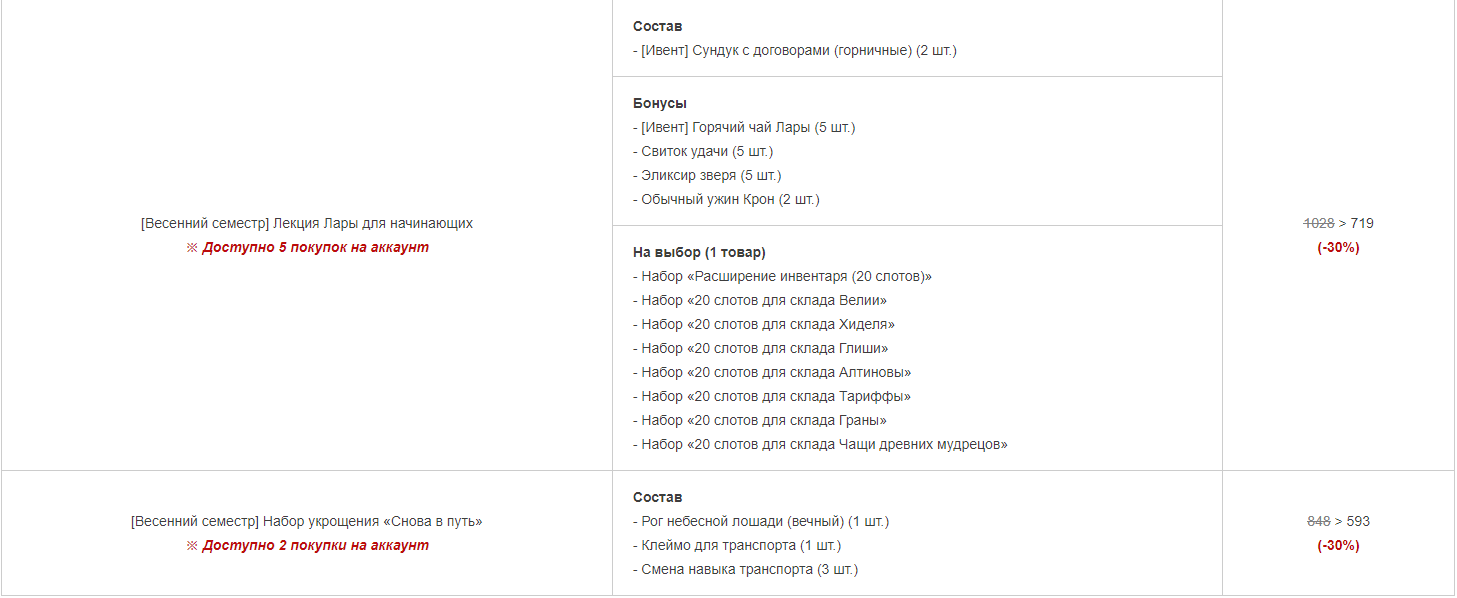
Task: Select the Доступно 2 покупки на аккаунт notice
Action: [x=307, y=546]
